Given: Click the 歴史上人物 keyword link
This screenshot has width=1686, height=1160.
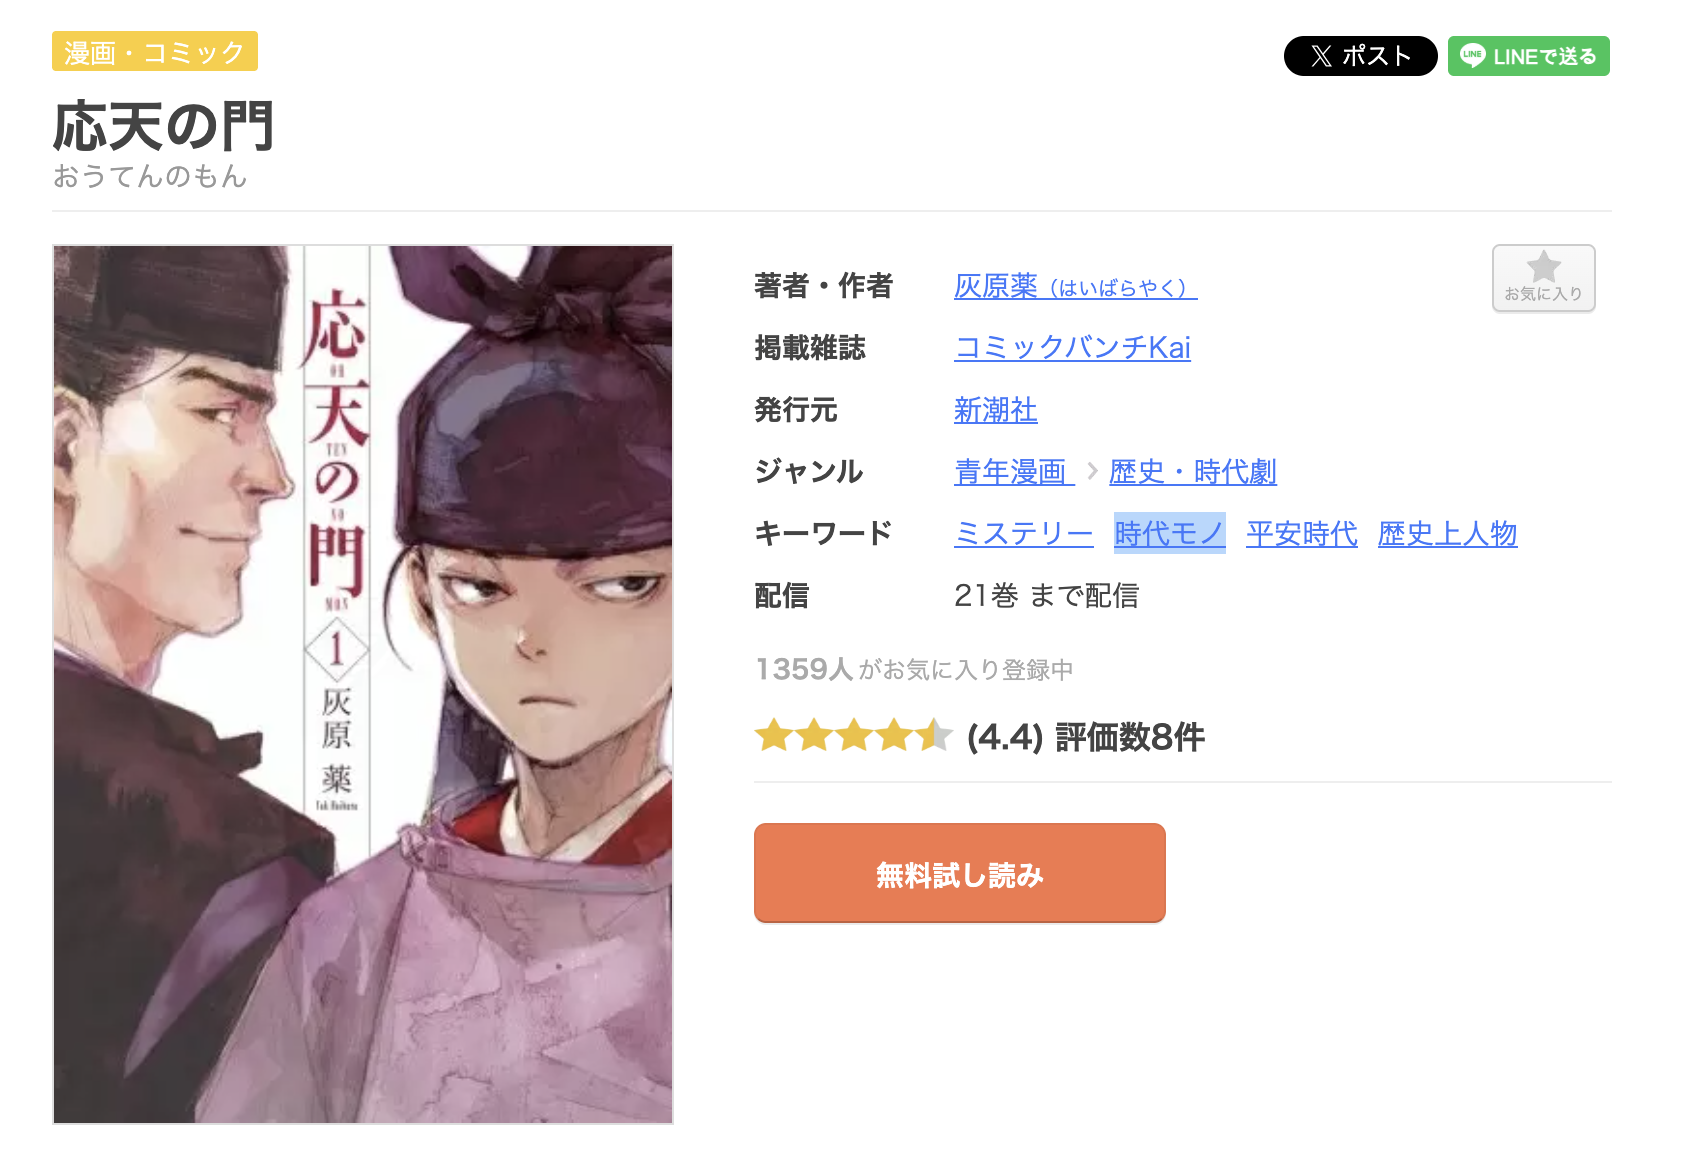Looking at the screenshot, I should click(1447, 534).
